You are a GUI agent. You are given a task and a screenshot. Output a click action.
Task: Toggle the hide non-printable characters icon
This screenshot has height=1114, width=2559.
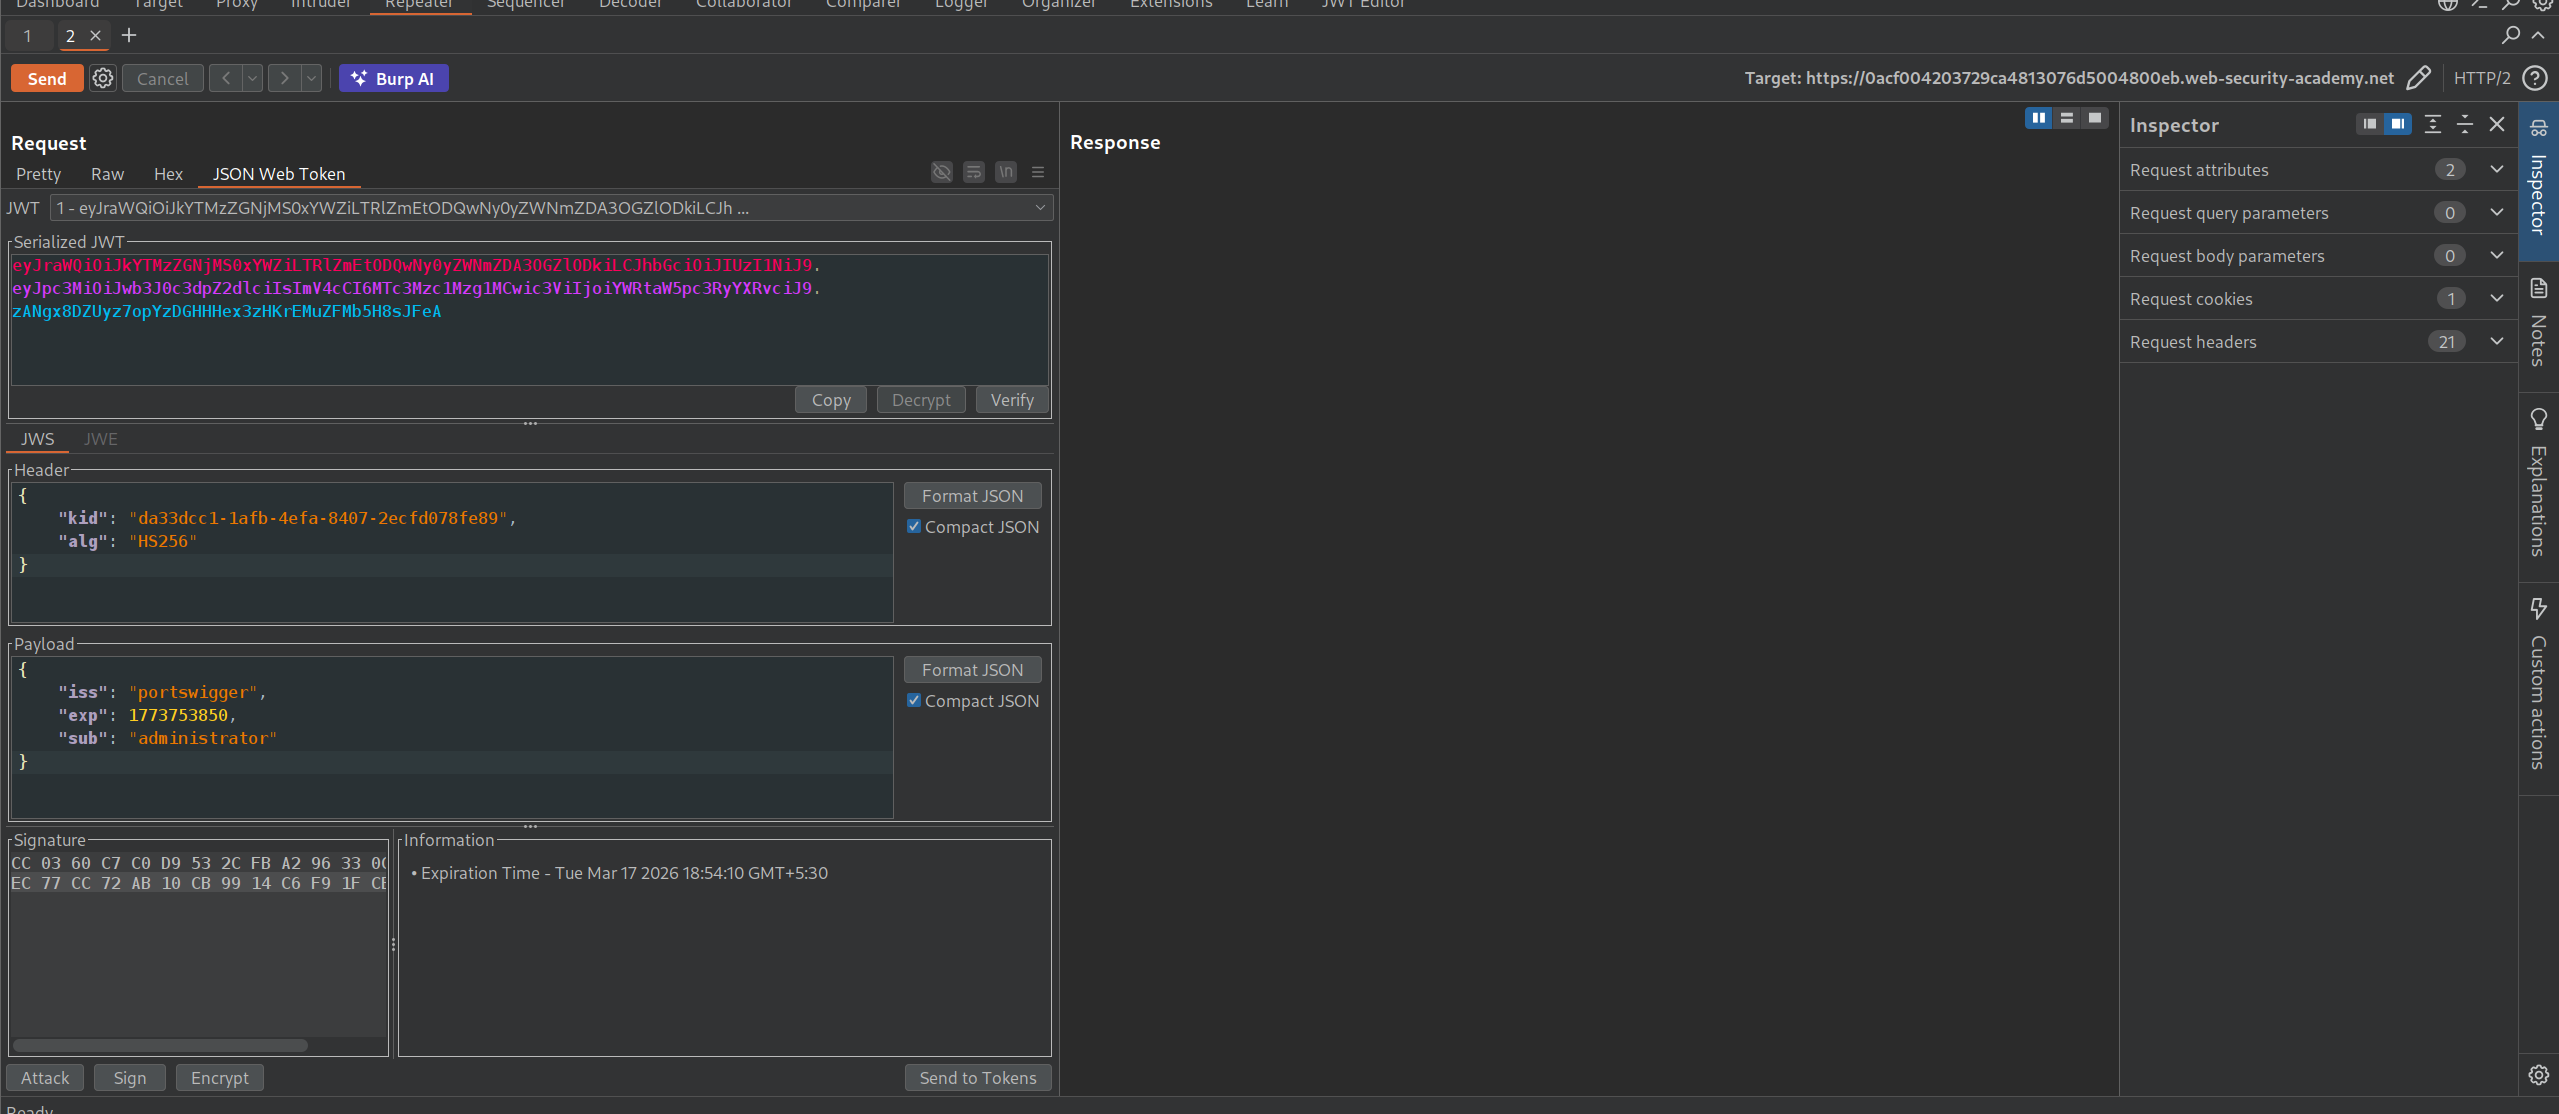[x=941, y=173]
